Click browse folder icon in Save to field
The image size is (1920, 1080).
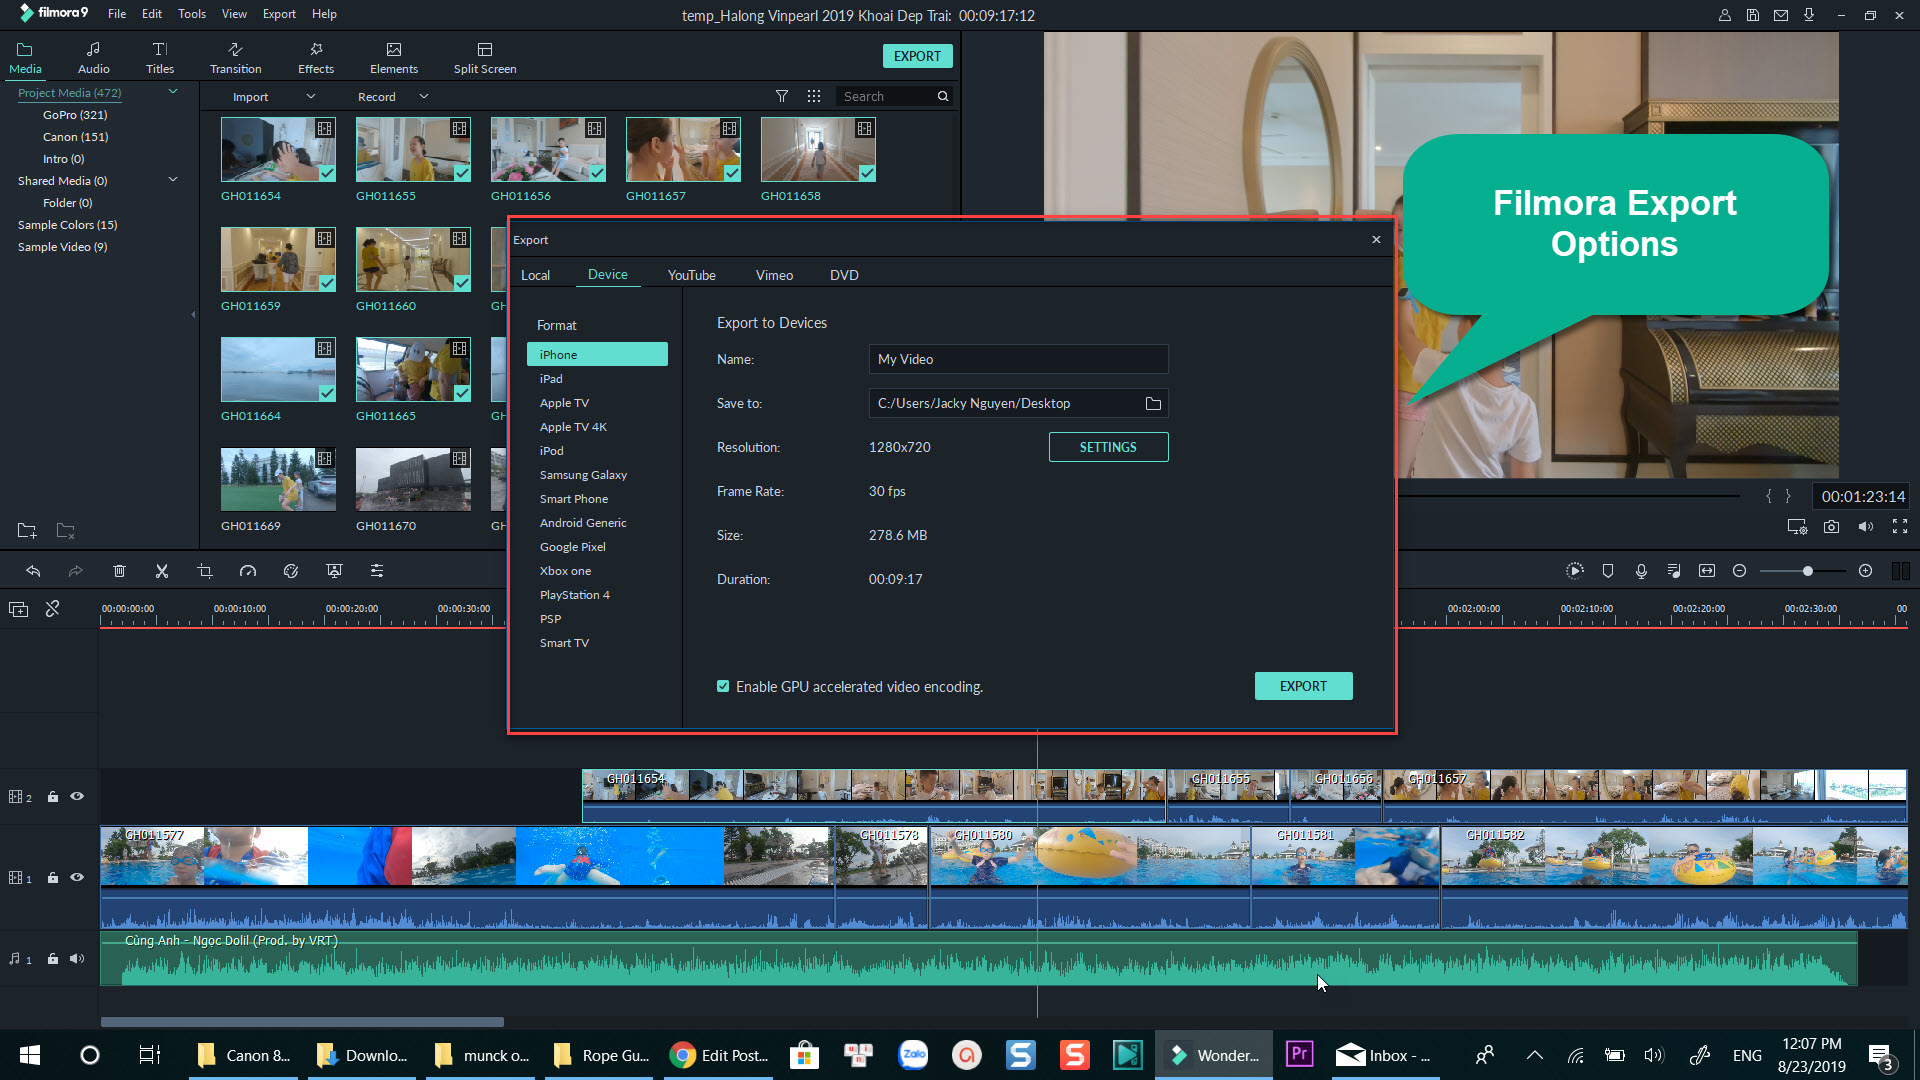tap(1153, 404)
